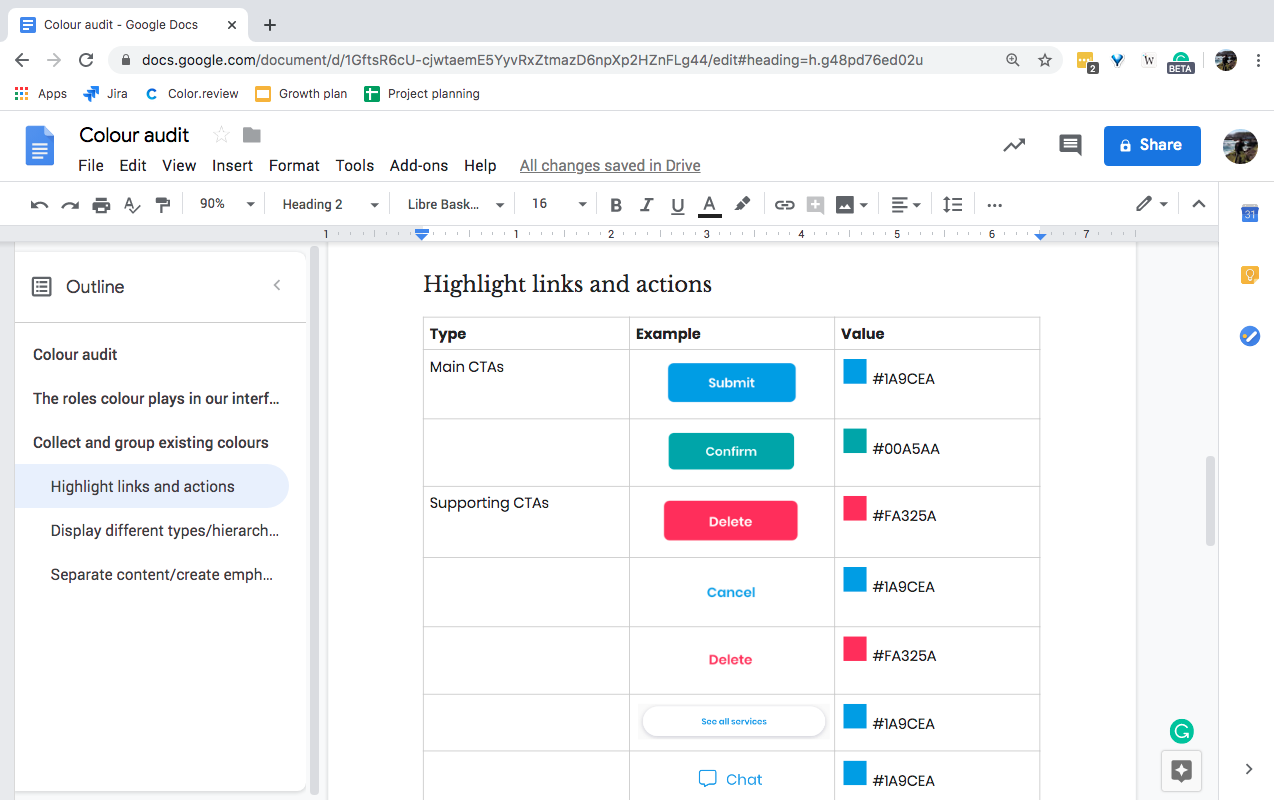Click the browser Back arrow
Viewport: 1274px width, 800px height.
tap(22, 60)
